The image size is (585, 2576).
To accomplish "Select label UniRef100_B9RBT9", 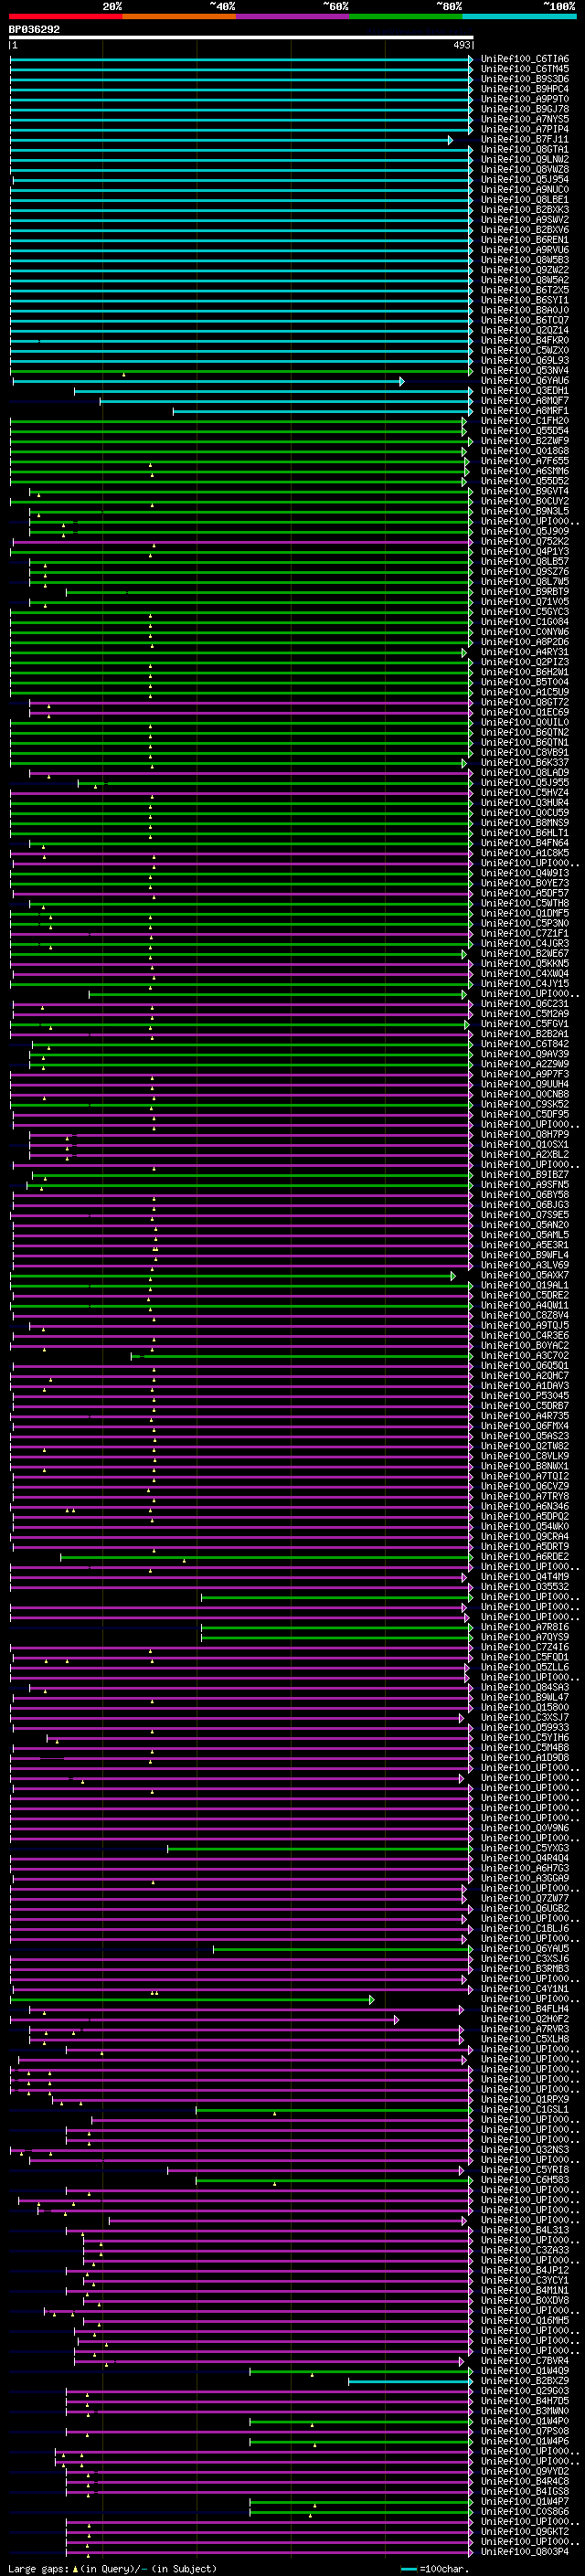I will (x=525, y=591).
